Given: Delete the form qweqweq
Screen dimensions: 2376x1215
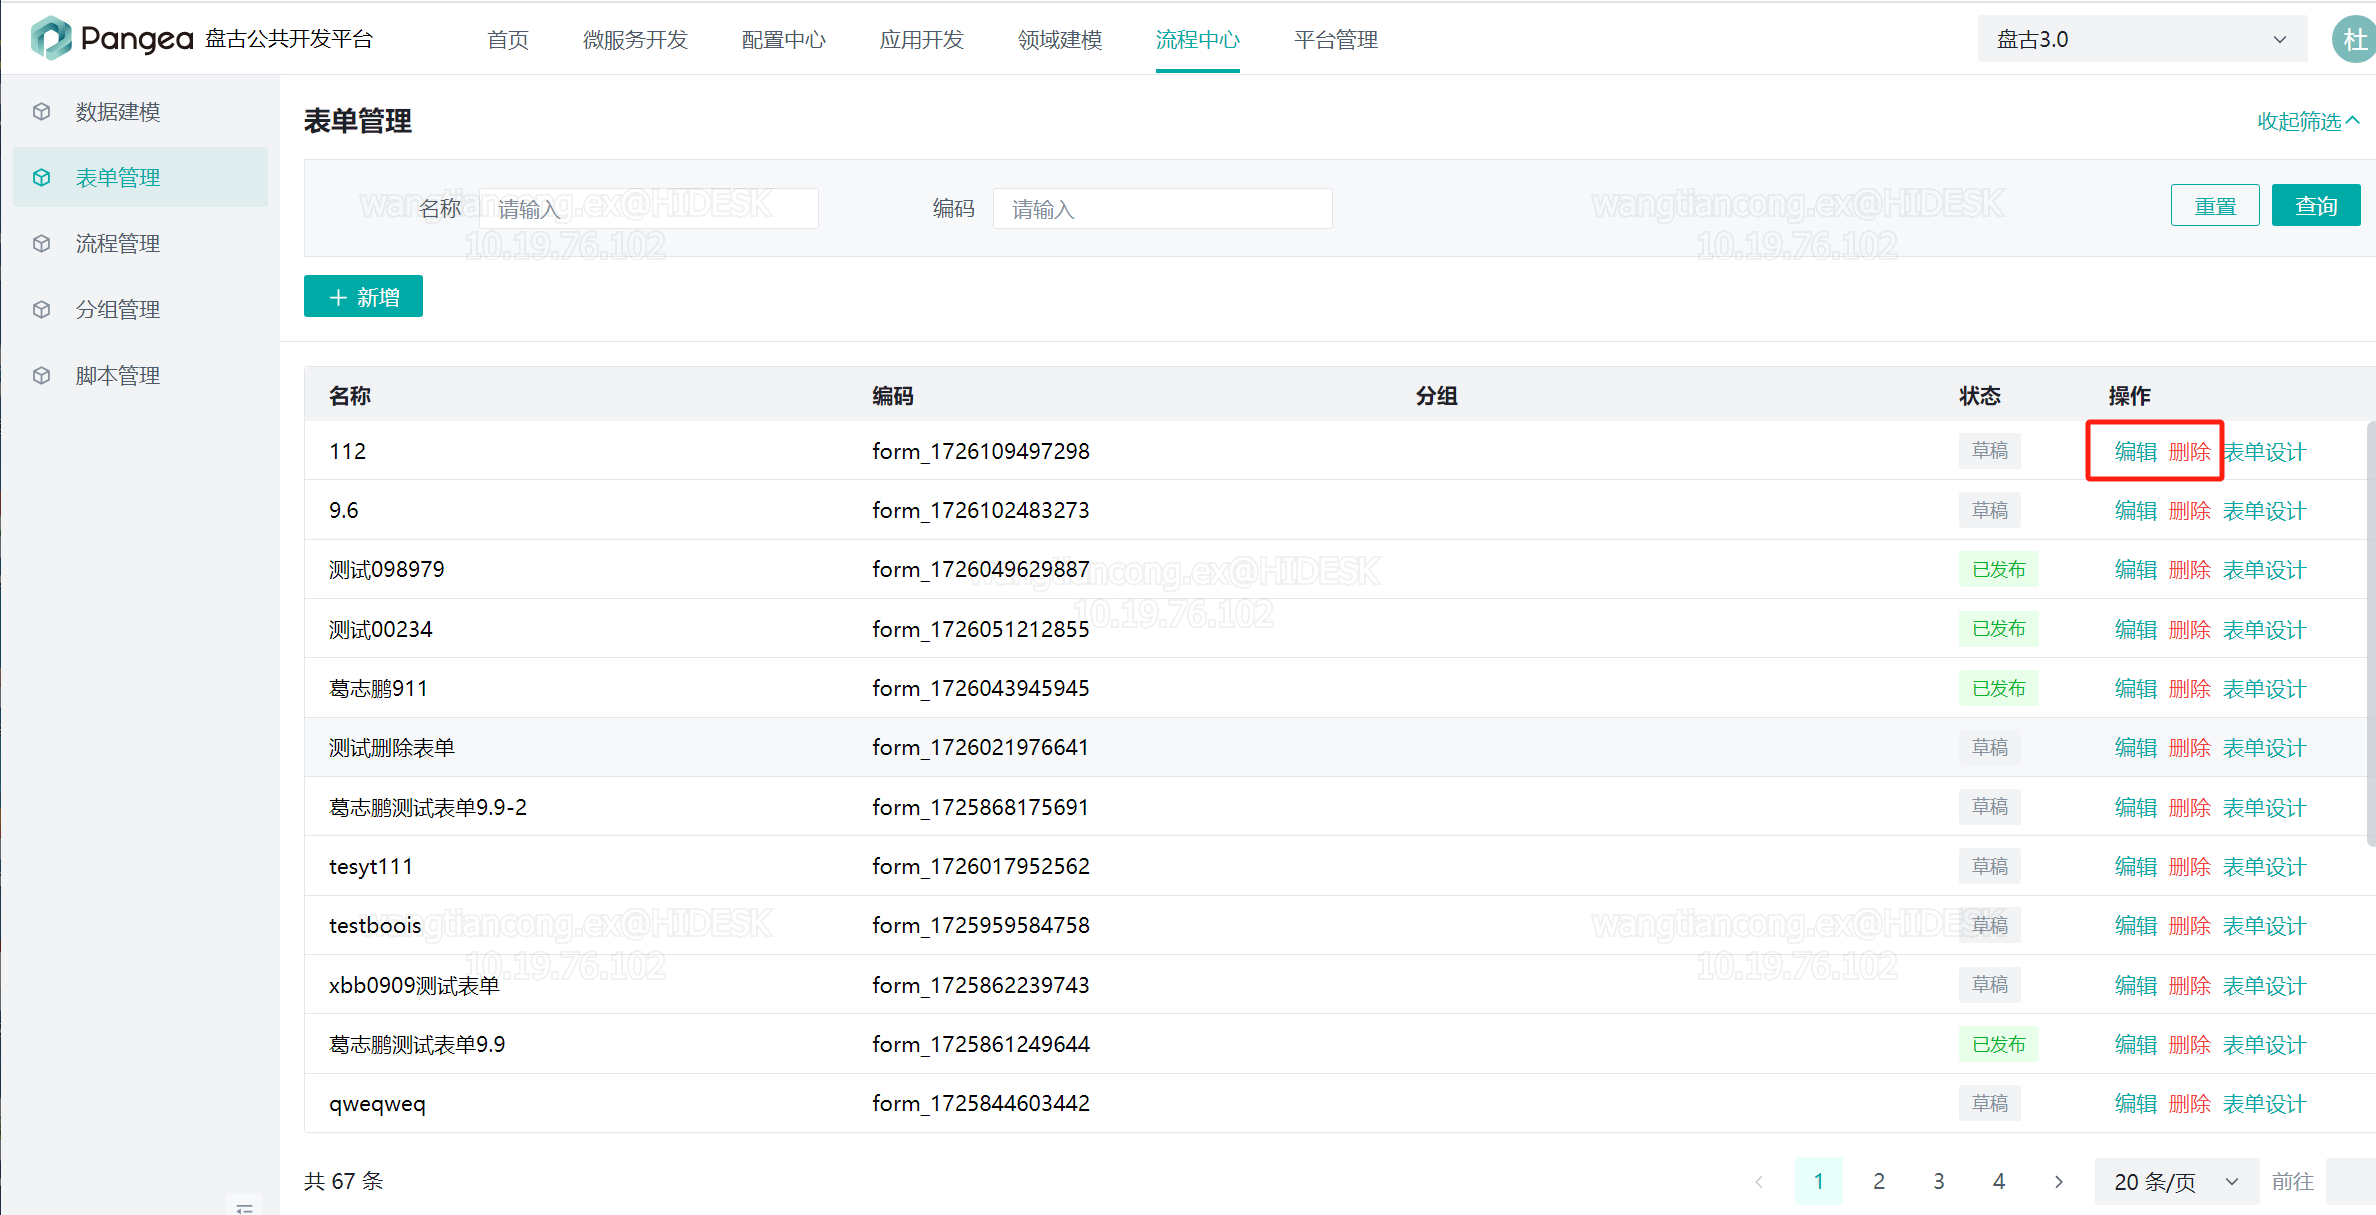Looking at the screenshot, I should tap(2190, 1103).
